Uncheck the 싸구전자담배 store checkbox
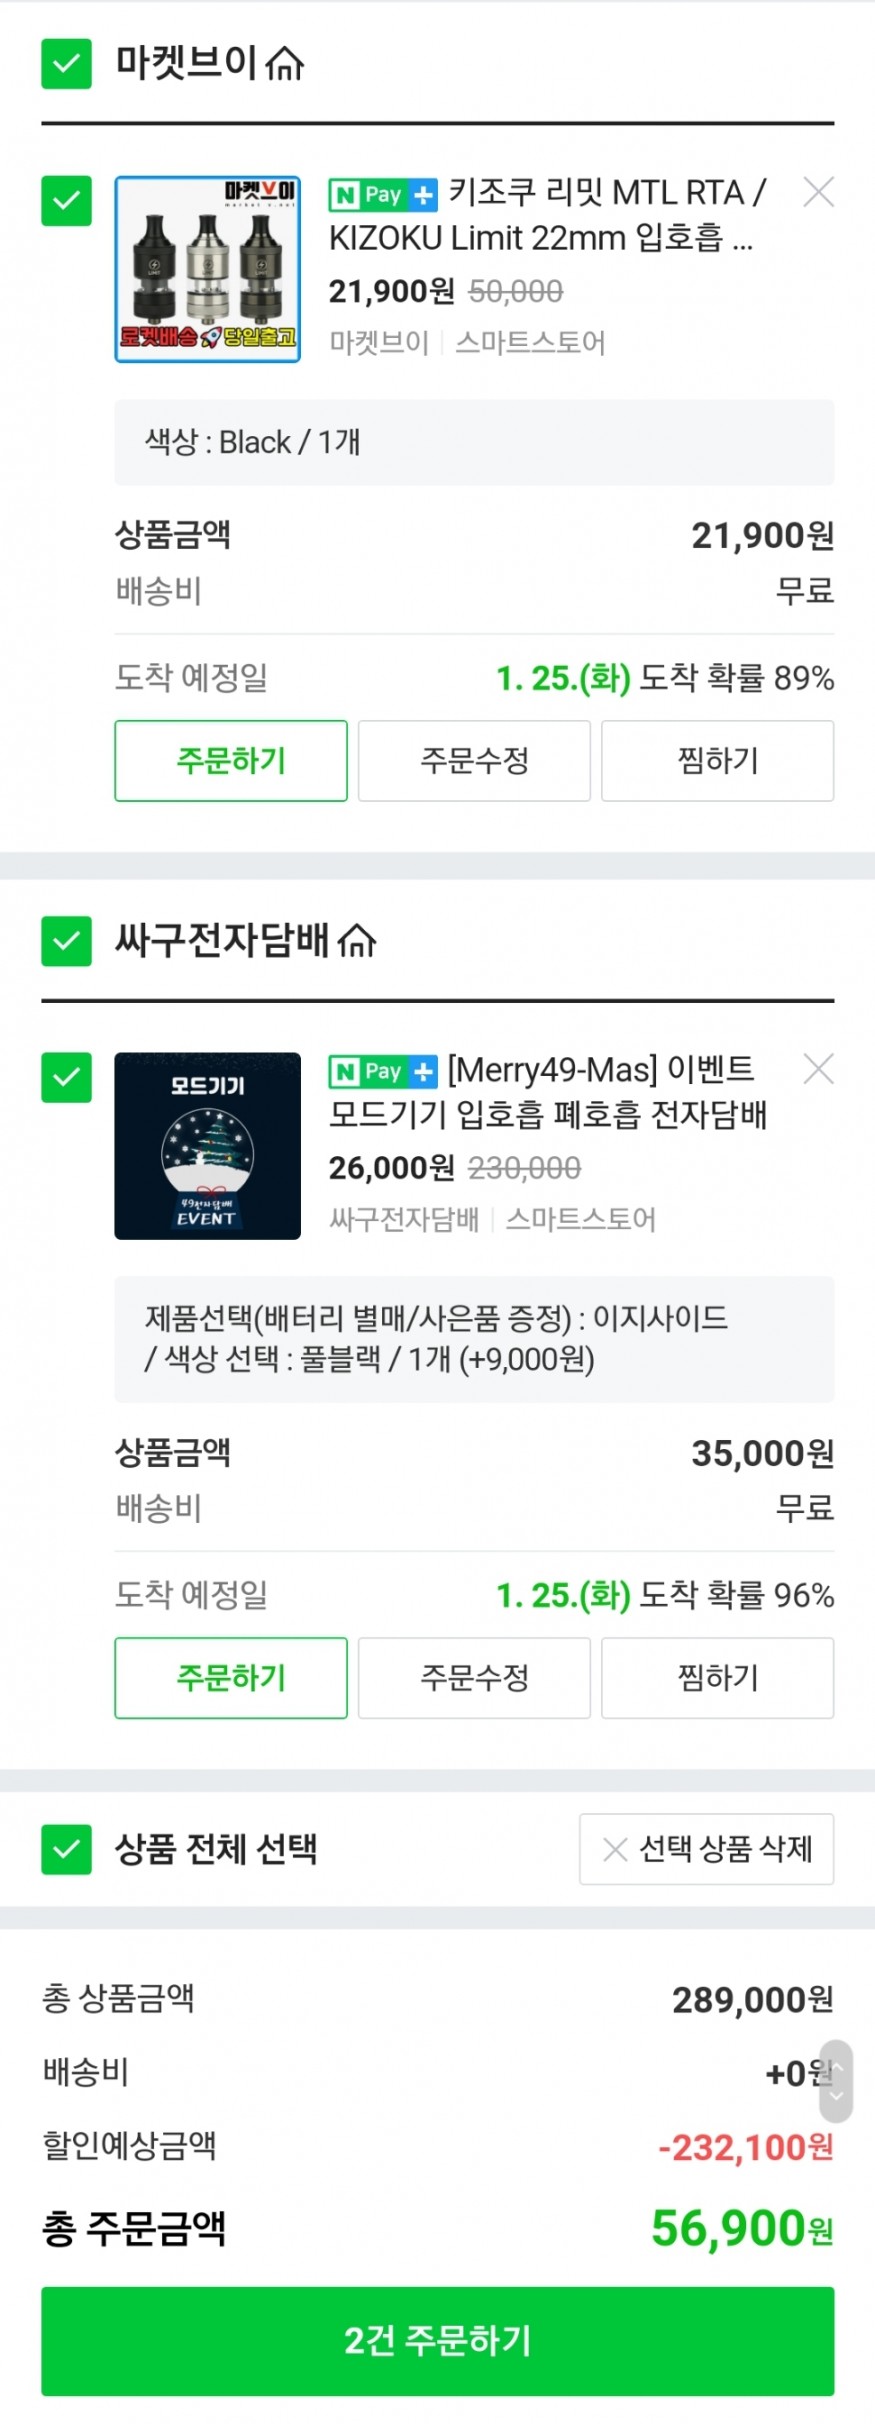This screenshot has width=875, height=2424. click(x=66, y=941)
